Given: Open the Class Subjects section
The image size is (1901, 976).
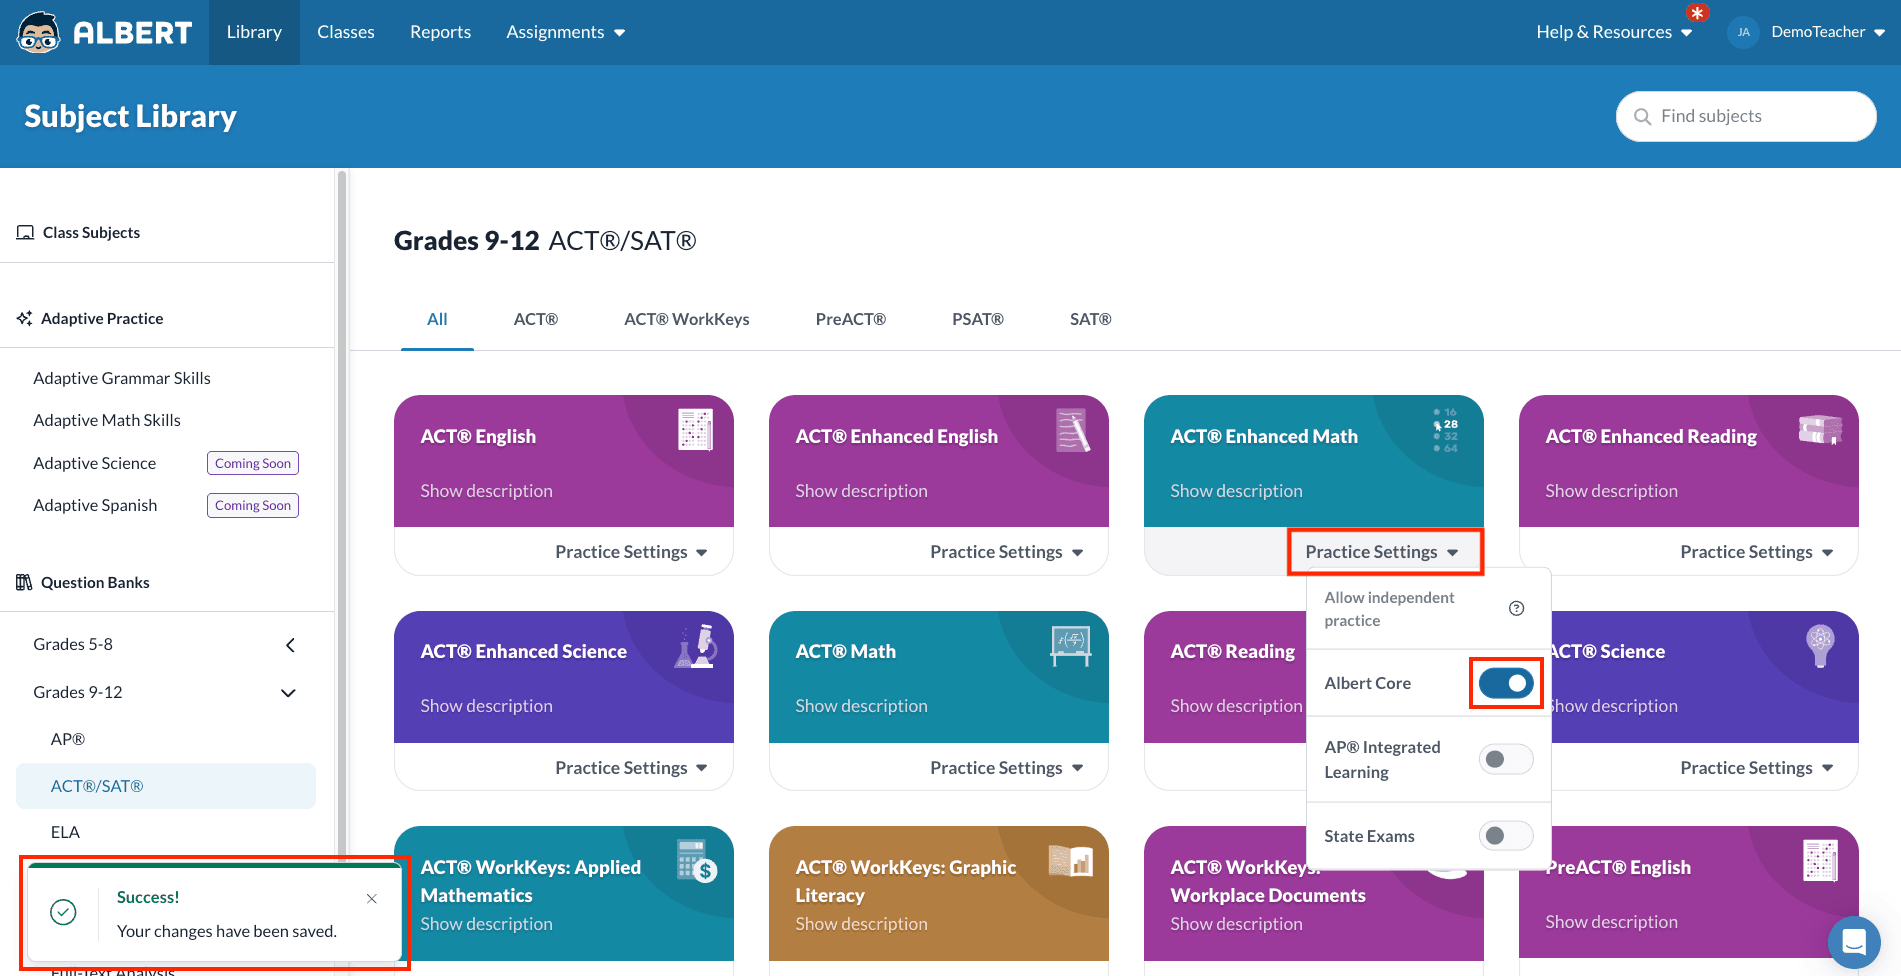Looking at the screenshot, I should [91, 233].
